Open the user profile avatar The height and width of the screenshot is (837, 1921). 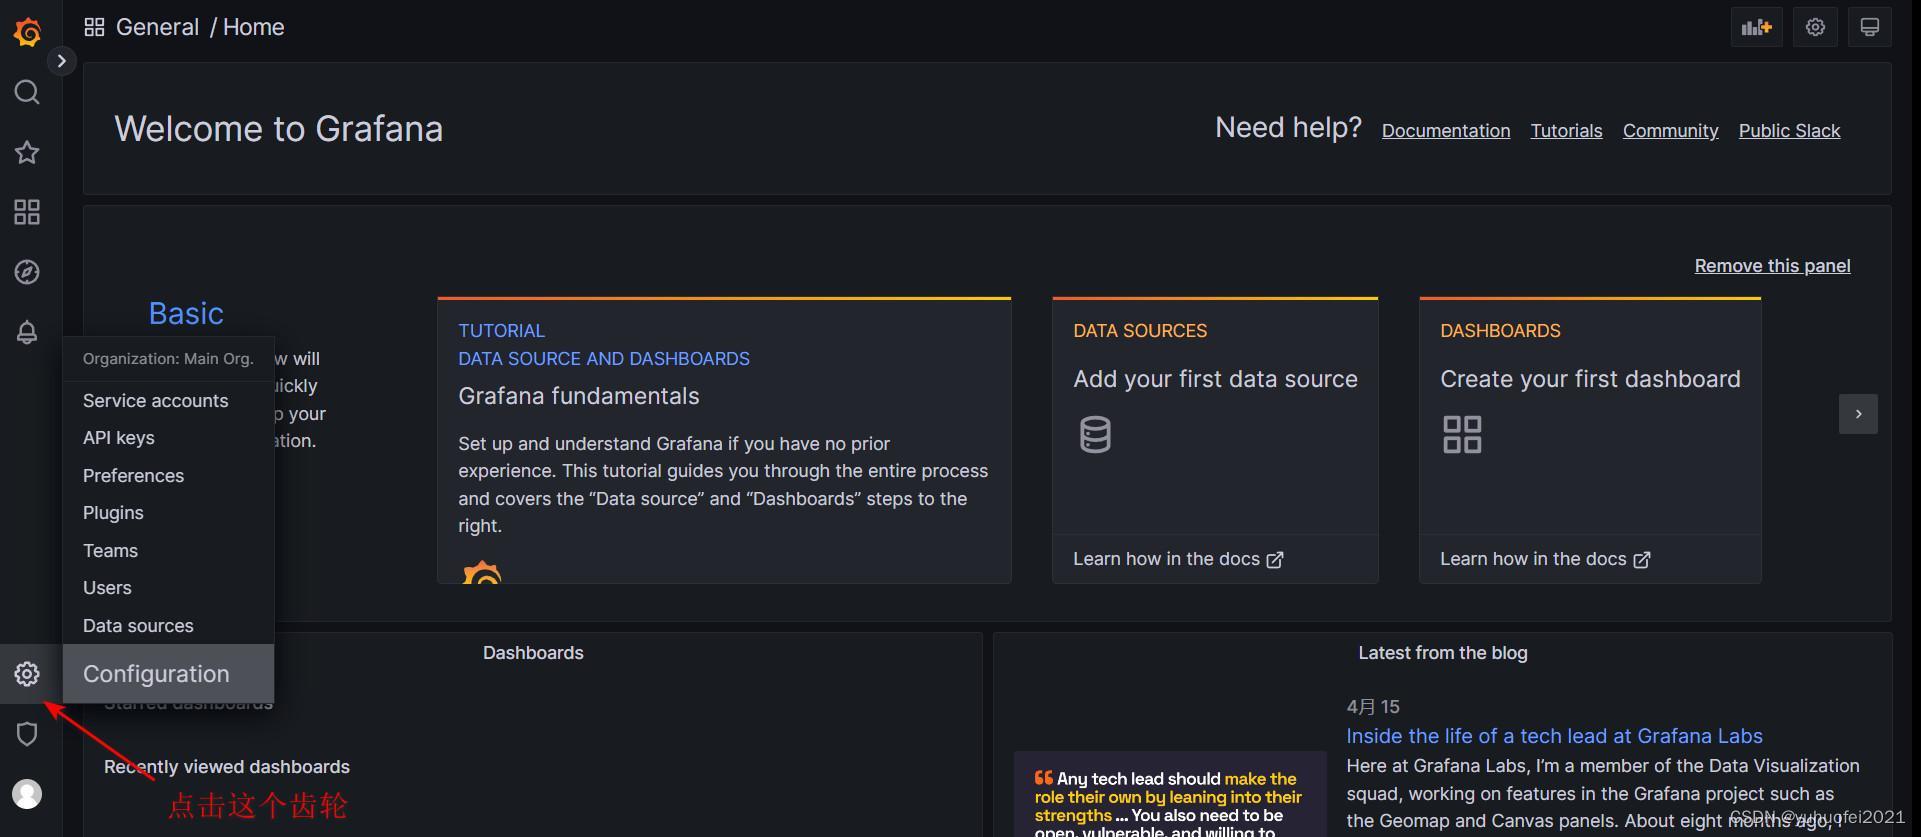point(27,794)
